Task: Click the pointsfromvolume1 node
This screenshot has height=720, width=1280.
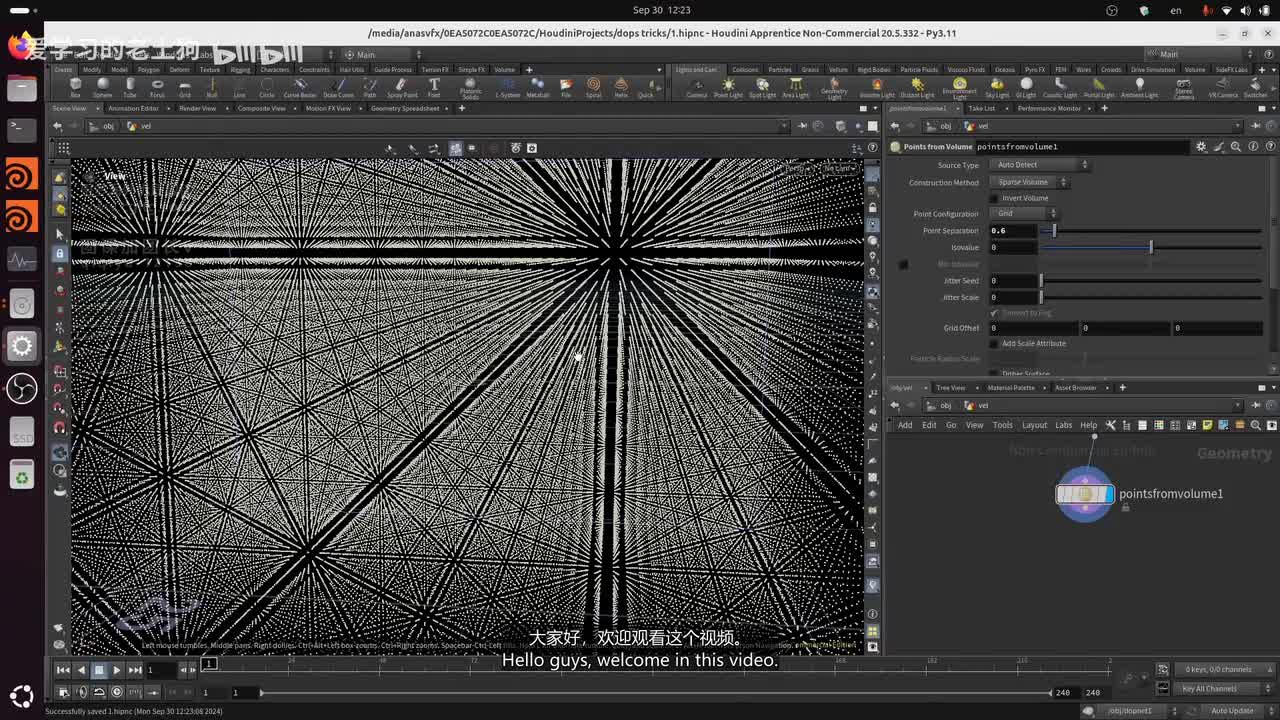Action: point(1085,494)
